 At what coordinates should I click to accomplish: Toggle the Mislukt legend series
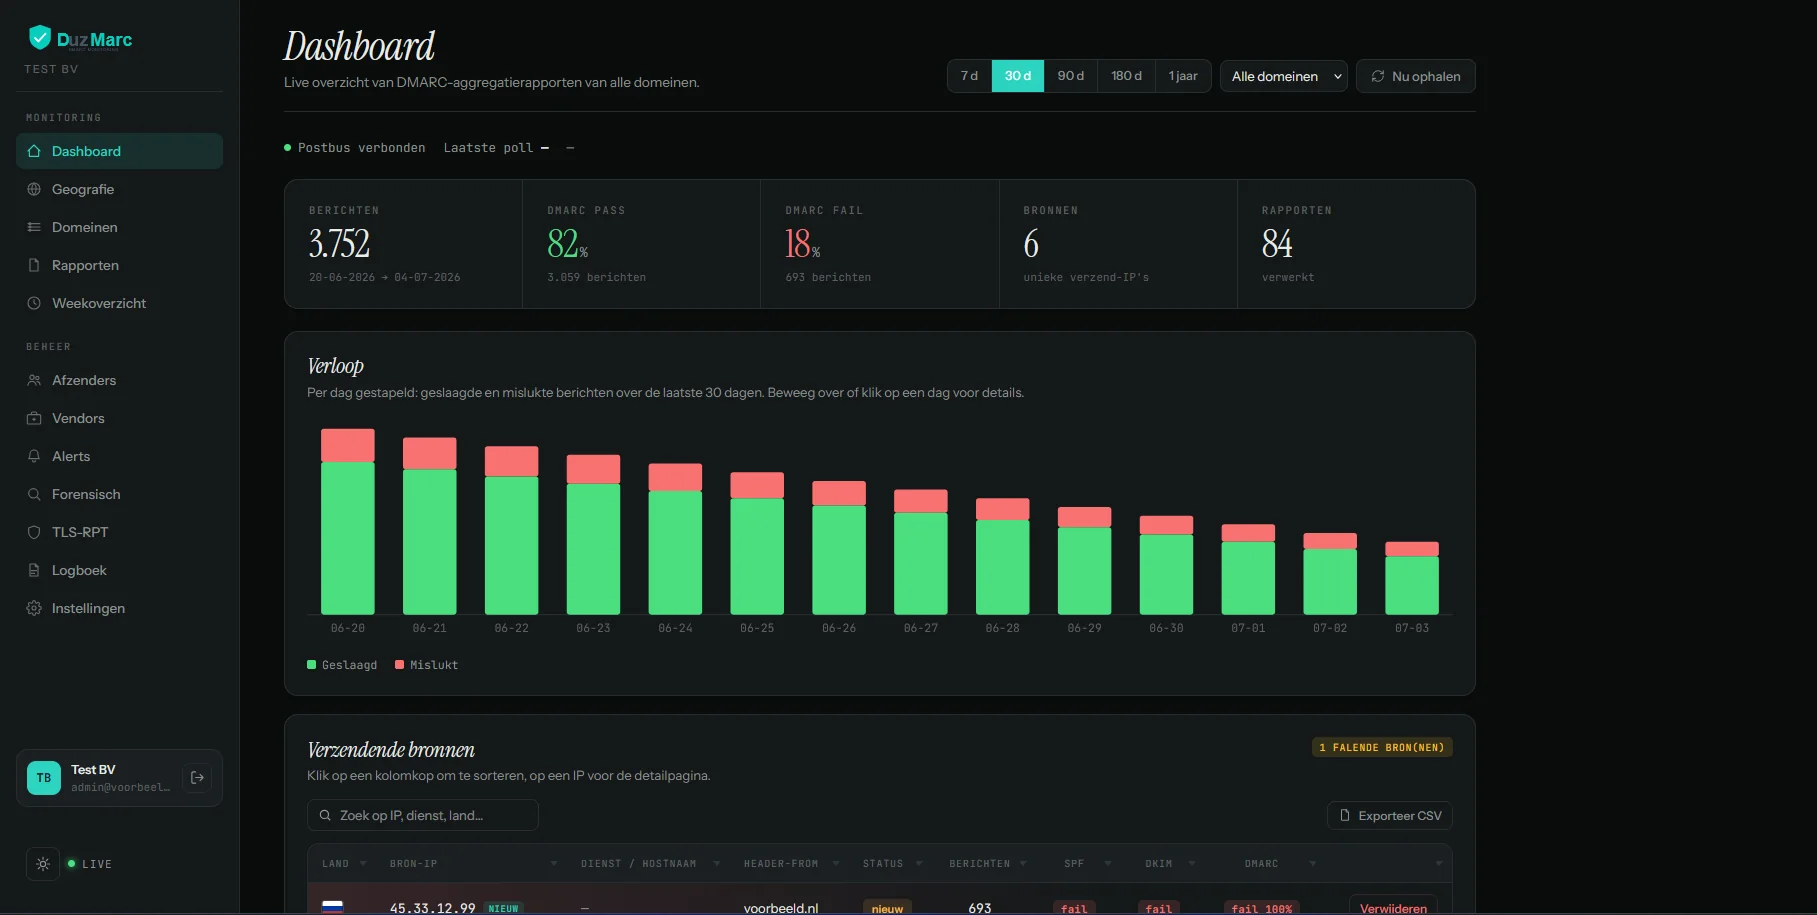point(427,665)
